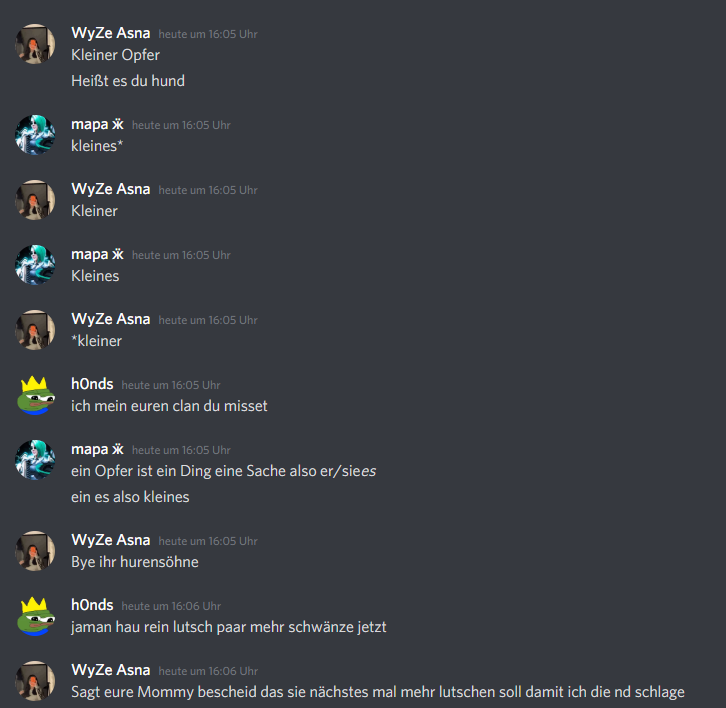Click the mapa username above "Kleines"
Viewport: 726px width, 708px height.
[x=97, y=255]
